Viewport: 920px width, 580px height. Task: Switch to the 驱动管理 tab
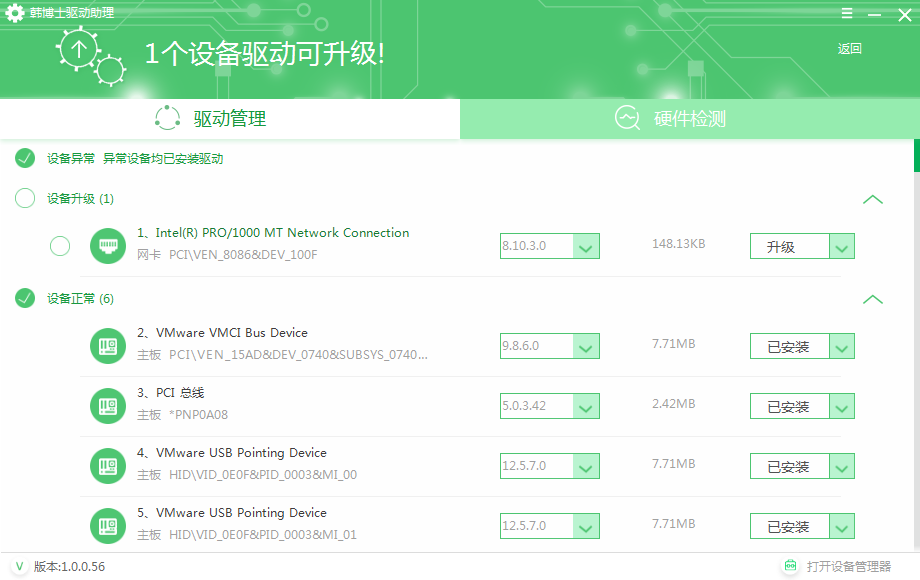(x=229, y=119)
